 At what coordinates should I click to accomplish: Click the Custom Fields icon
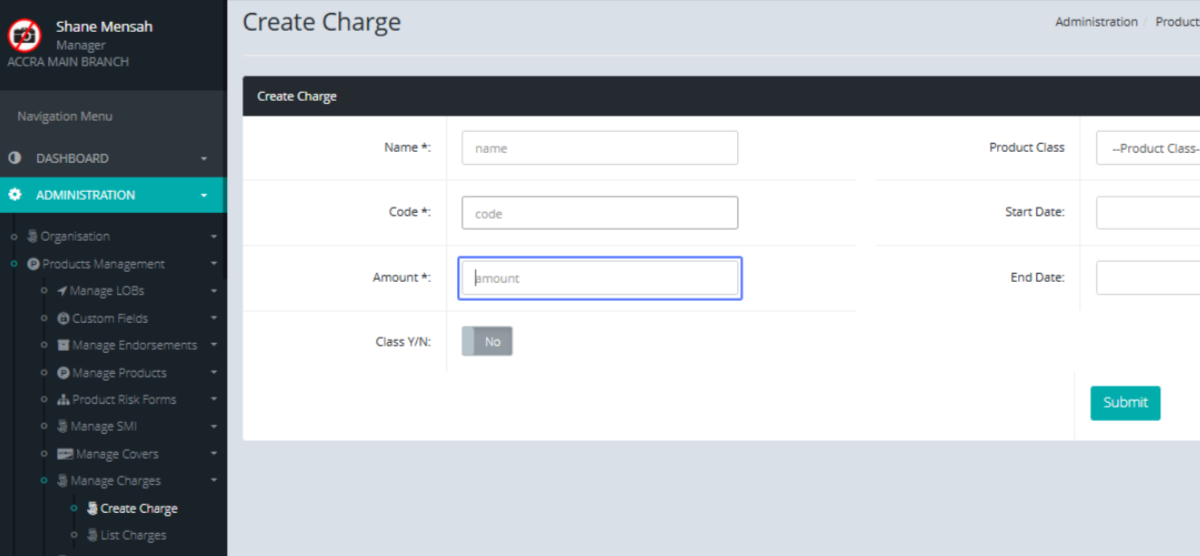coord(63,319)
